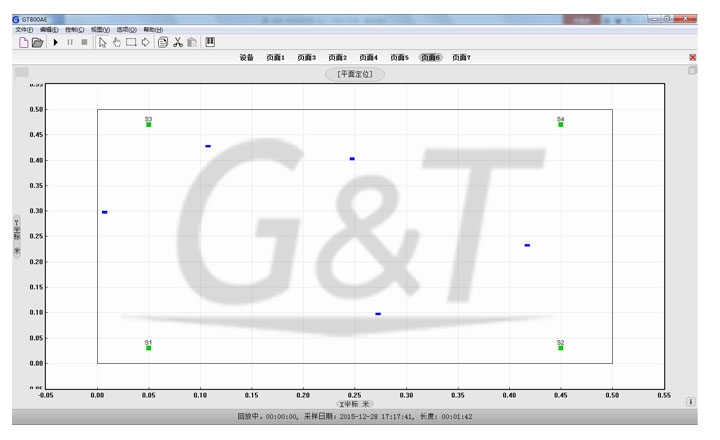Click the blue event point nearest sensor S3
Image resolution: width=720 pixels, height=440 pixels.
pyautogui.click(x=208, y=146)
